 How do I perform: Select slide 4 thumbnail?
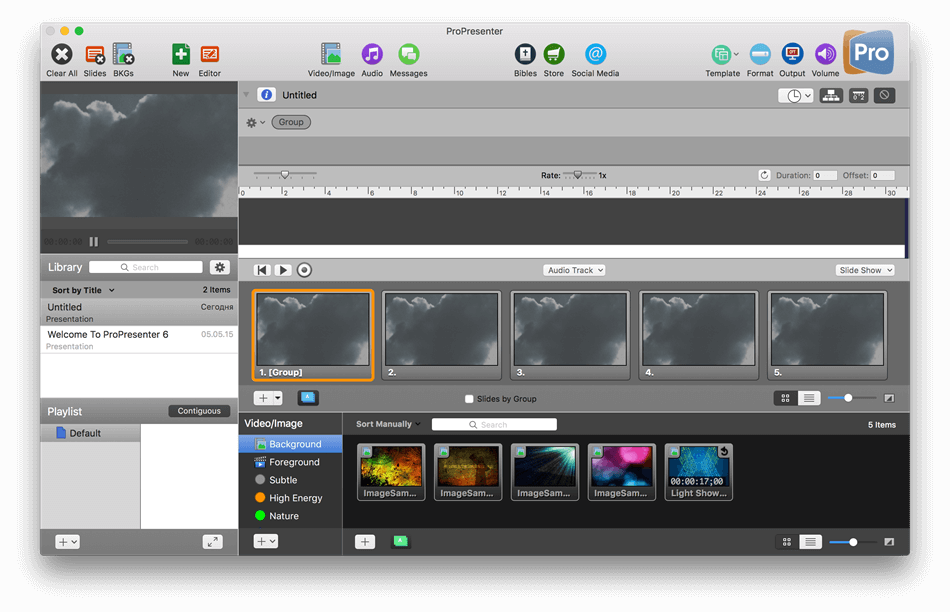coord(699,335)
